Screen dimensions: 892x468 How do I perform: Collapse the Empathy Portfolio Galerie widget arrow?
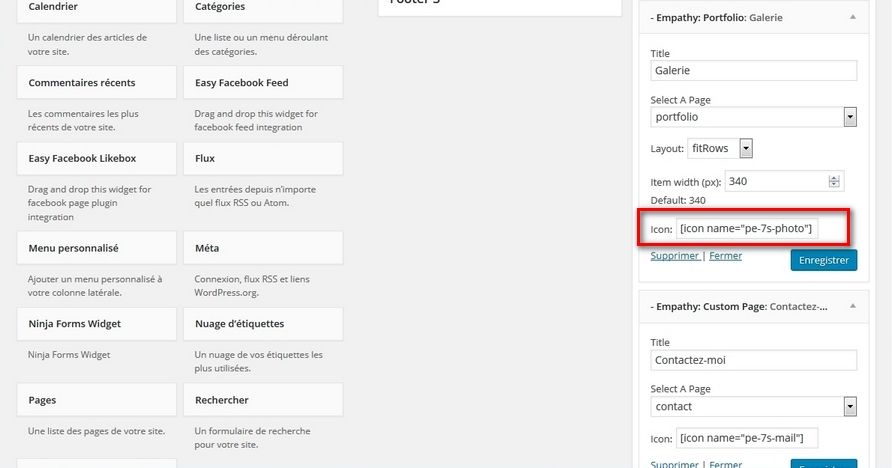(852, 17)
